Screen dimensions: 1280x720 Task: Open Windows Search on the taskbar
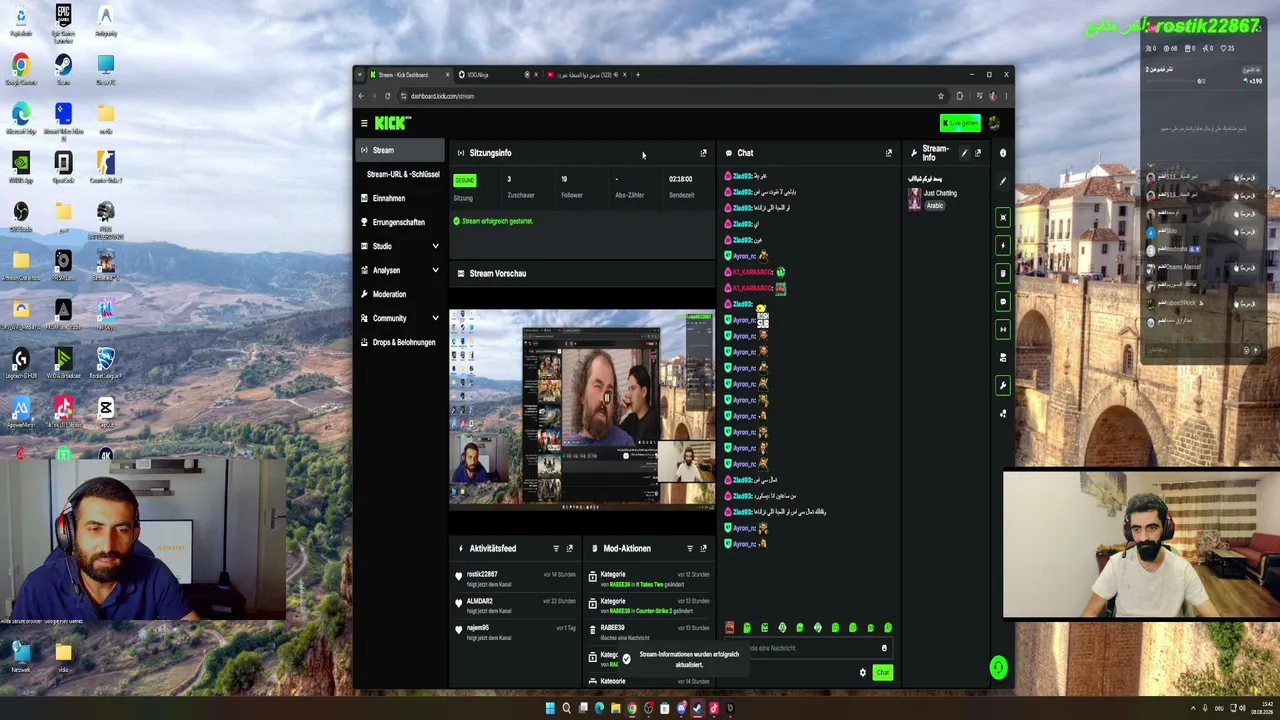[566, 708]
